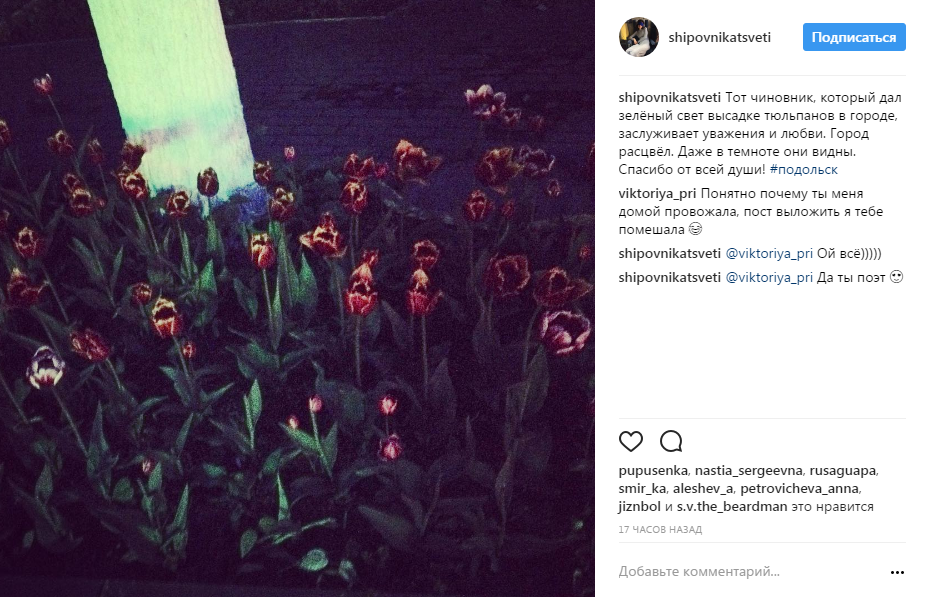This screenshot has width=926, height=597.
Task: Focus the Добавьте комментарий input field
Action: (750, 572)
